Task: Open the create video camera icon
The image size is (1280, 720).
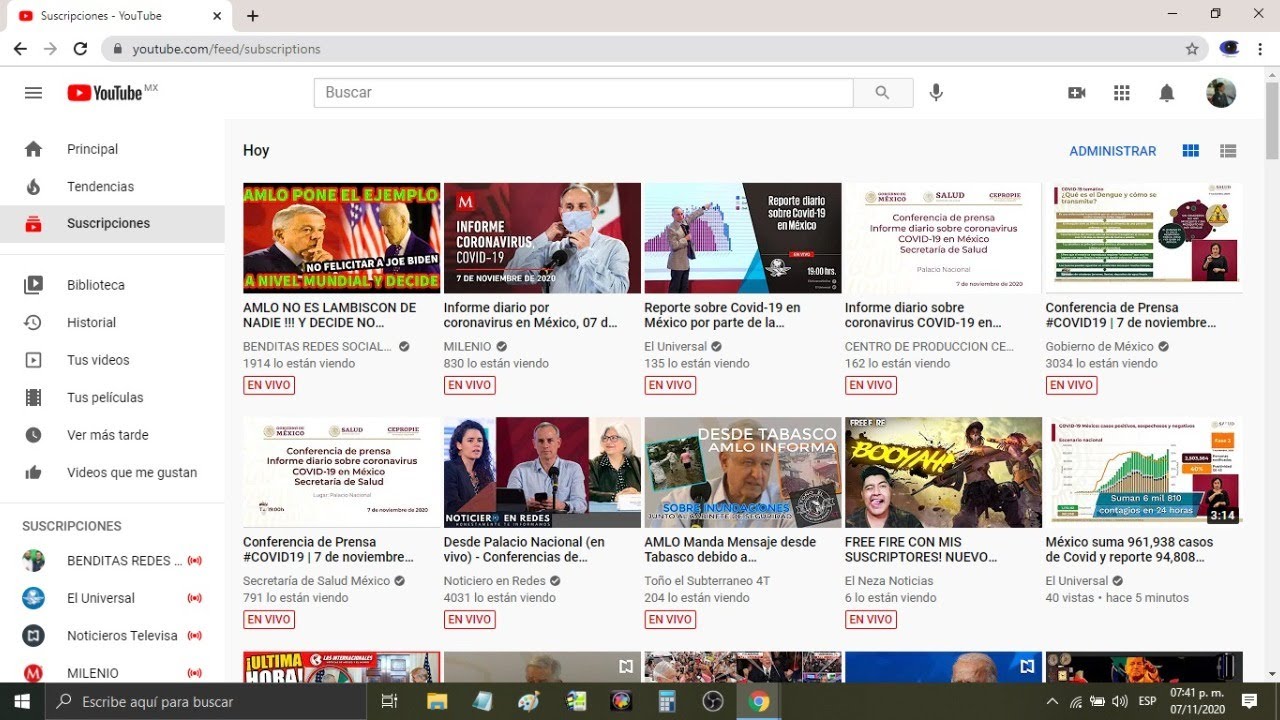Action: pyautogui.click(x=1077, y=93)
